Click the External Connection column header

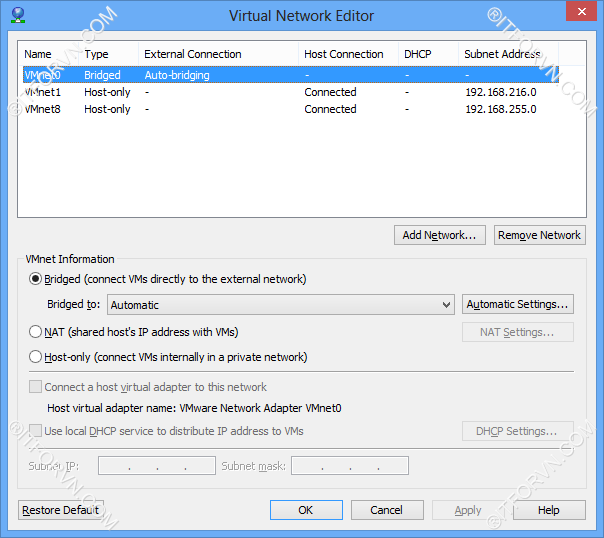(193, 54)
